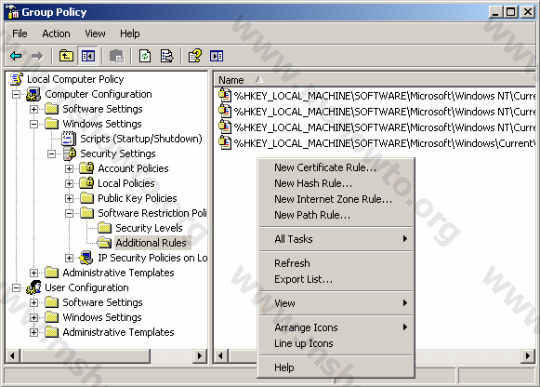Screen dimensions: 540x387
Task: Select Export List in the context menu
Action: tap(336, 279)
